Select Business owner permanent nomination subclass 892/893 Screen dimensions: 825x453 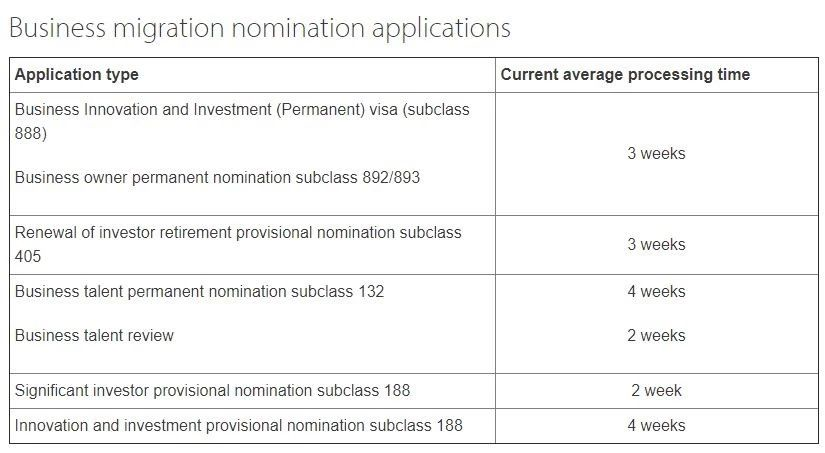click(217, 178)
